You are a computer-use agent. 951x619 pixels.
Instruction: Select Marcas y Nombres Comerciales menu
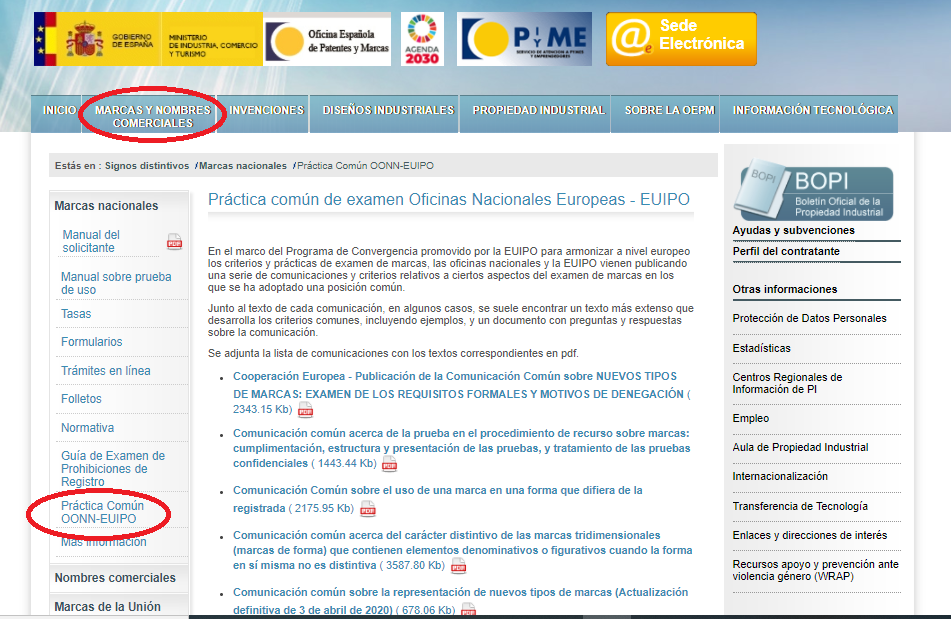point(153,116)
